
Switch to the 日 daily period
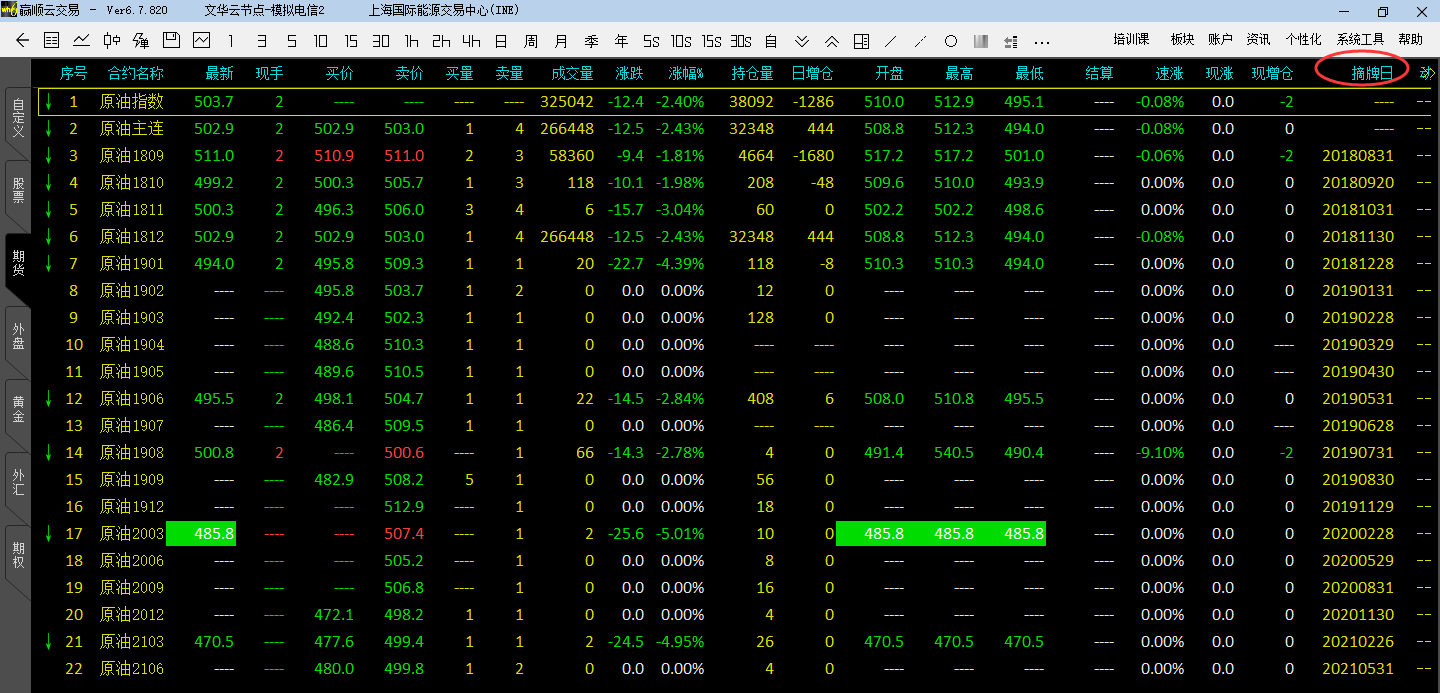501,41
